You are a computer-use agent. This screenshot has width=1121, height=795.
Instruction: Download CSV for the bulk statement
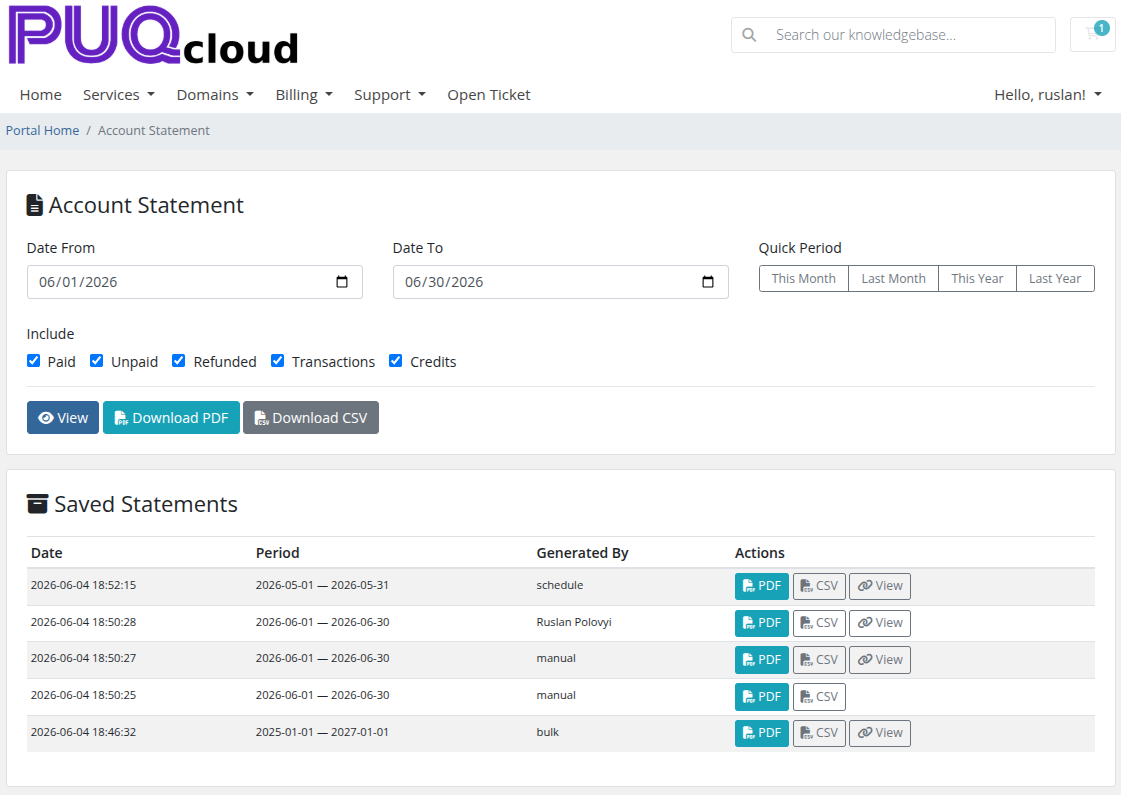tap(819, 734)
